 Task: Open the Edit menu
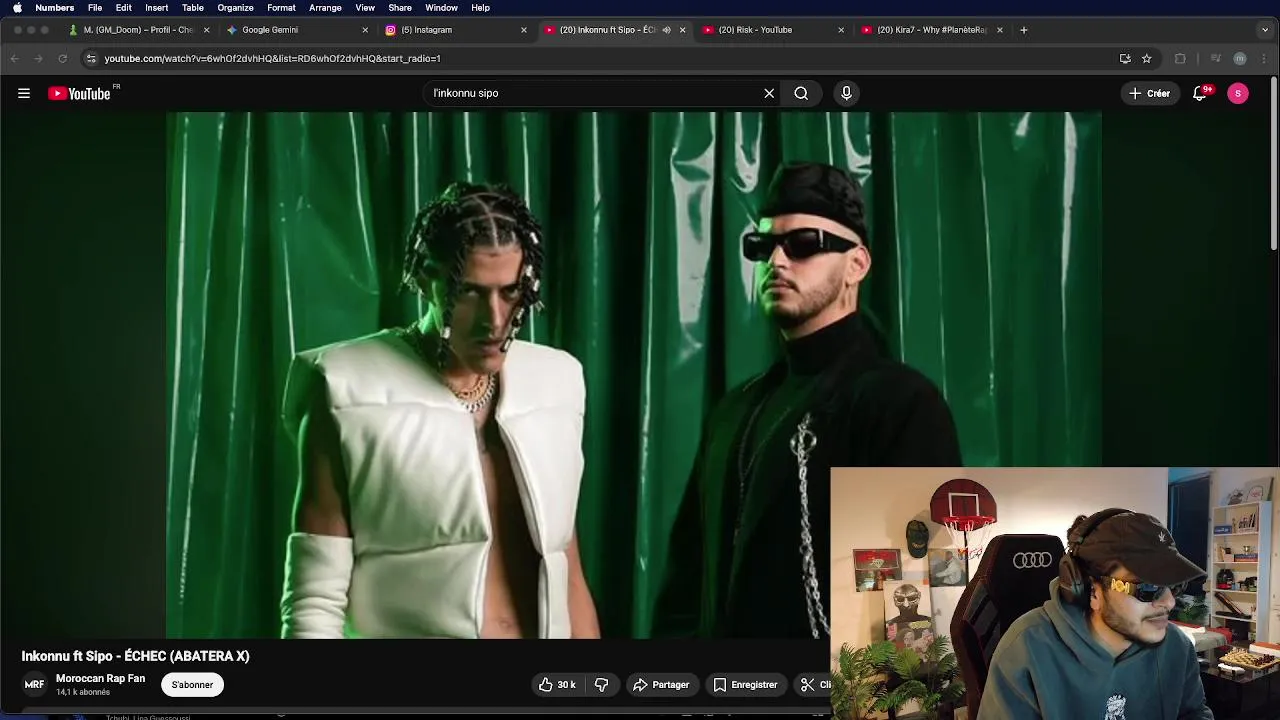coord(124,8)
